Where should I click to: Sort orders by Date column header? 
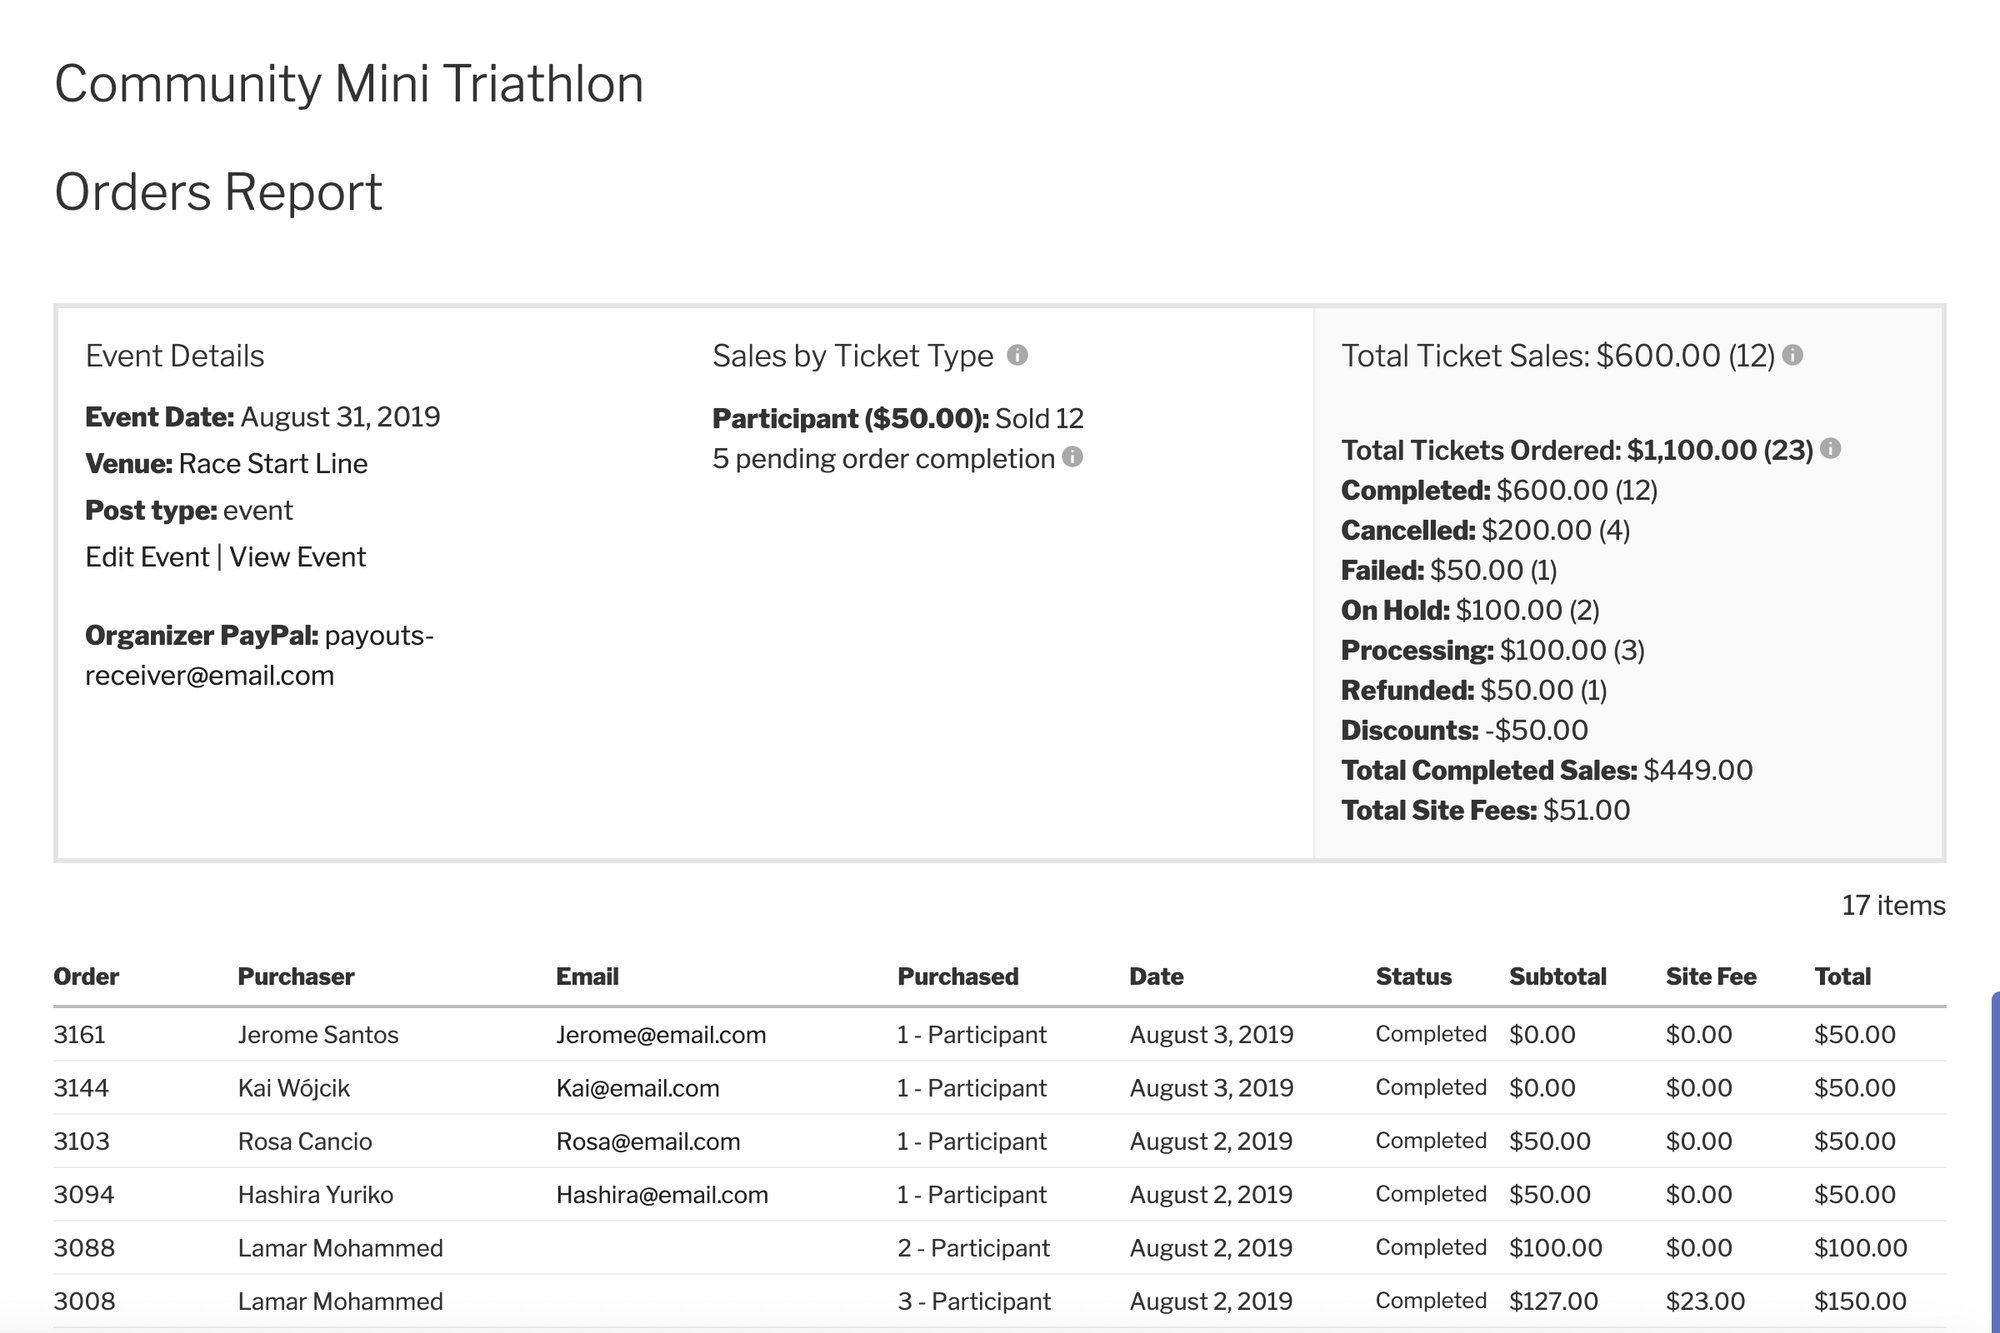coord(1156,976)
